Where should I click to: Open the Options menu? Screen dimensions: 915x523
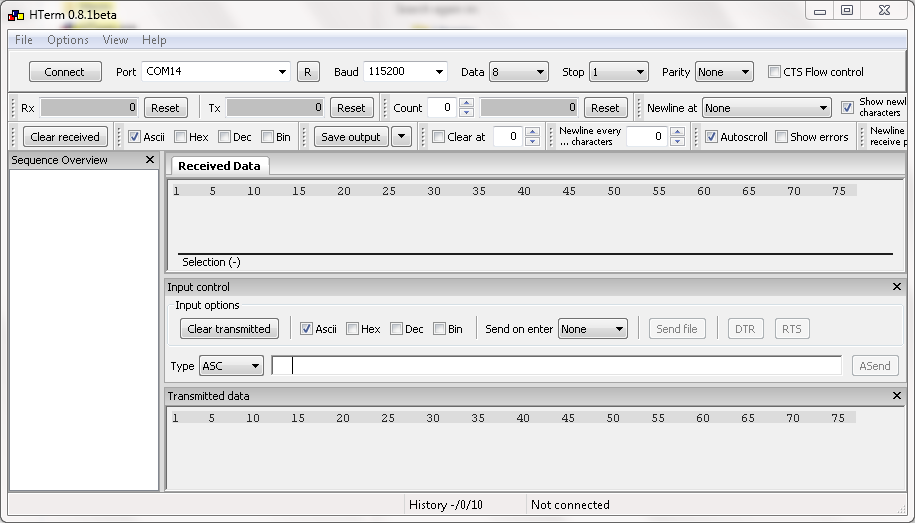(68, 40)
